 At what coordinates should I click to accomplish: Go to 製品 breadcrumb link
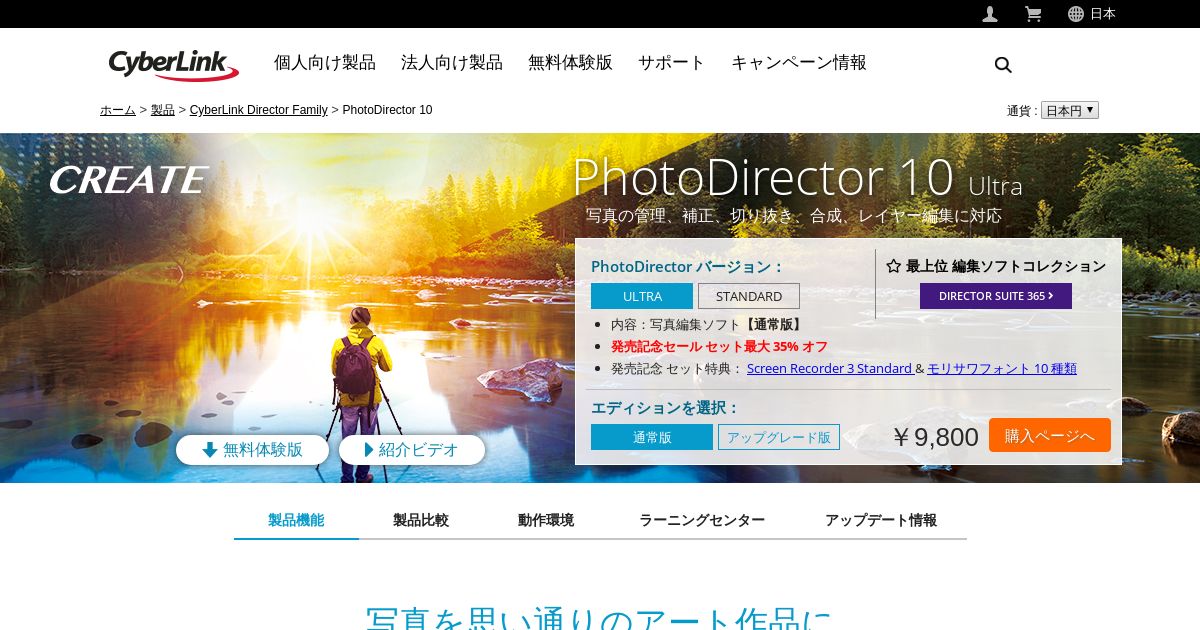pyautogui.click(x=163, y=110)
